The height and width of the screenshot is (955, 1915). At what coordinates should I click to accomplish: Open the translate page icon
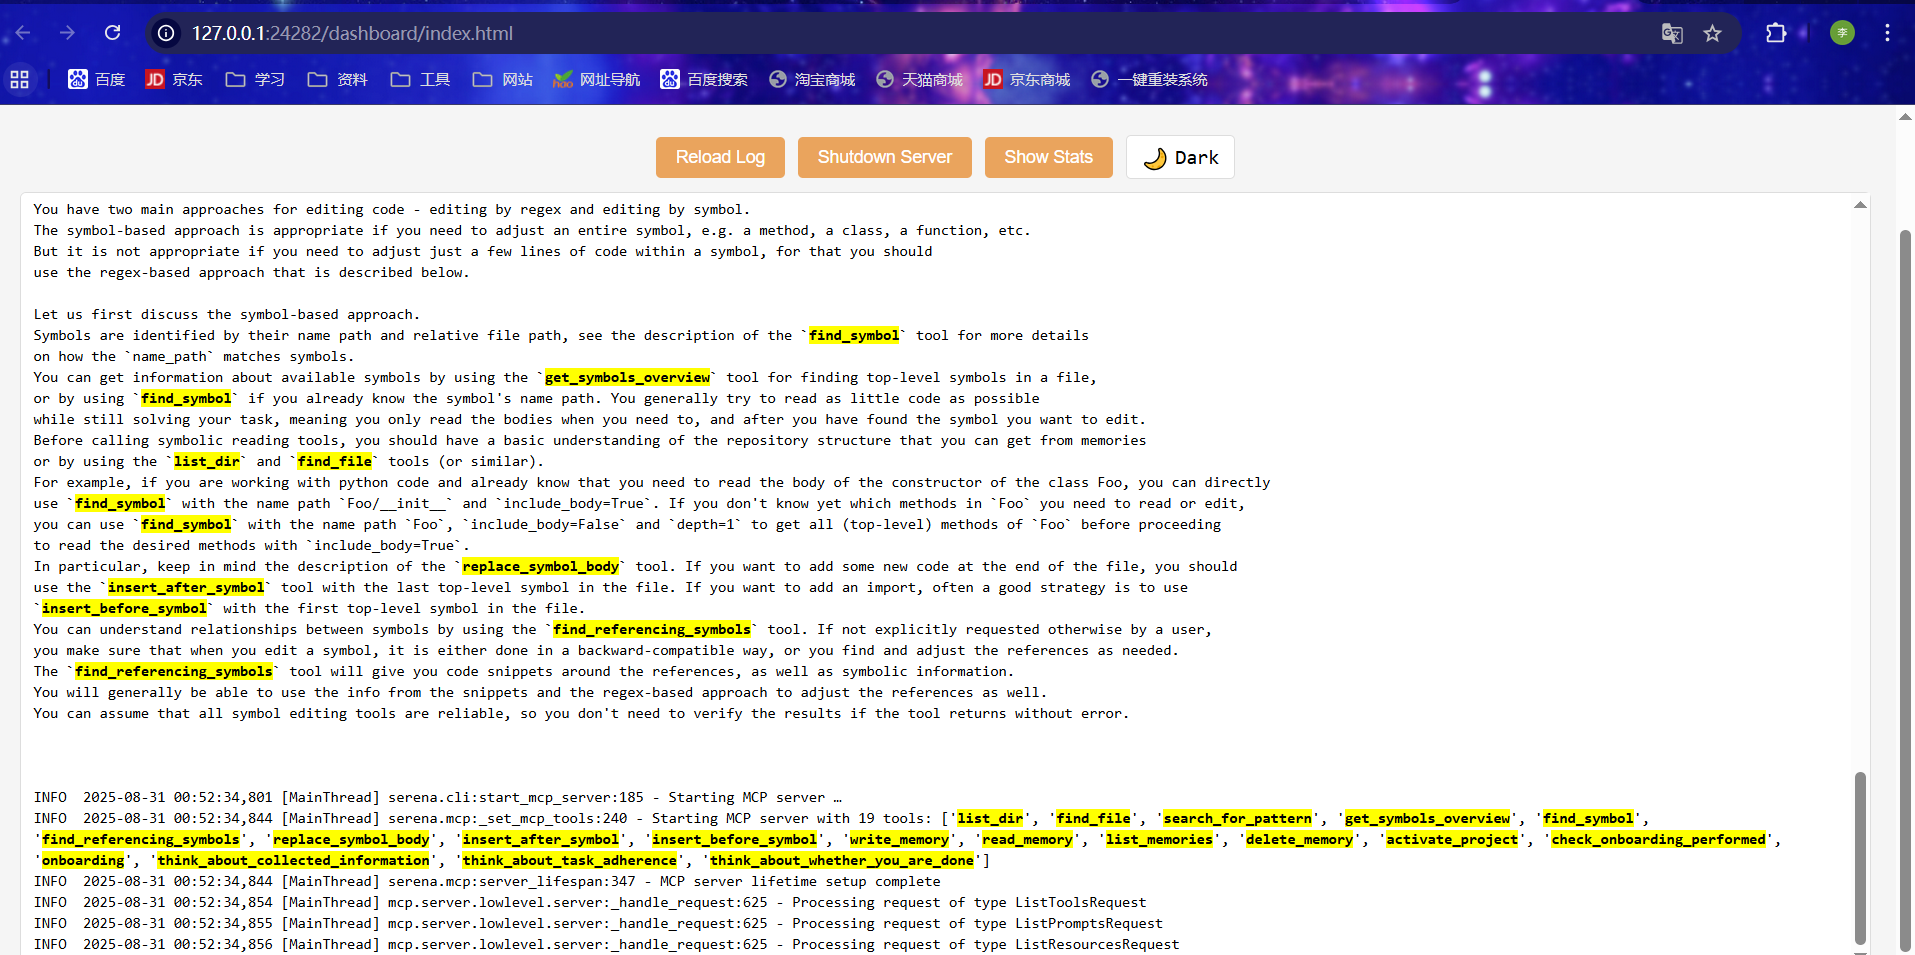pyautogui.click(x=1672, y=33)
